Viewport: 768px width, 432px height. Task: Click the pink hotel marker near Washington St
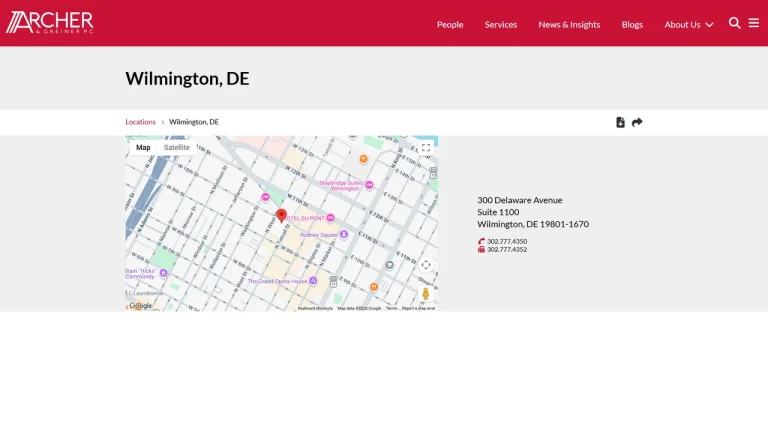(265, 197)
